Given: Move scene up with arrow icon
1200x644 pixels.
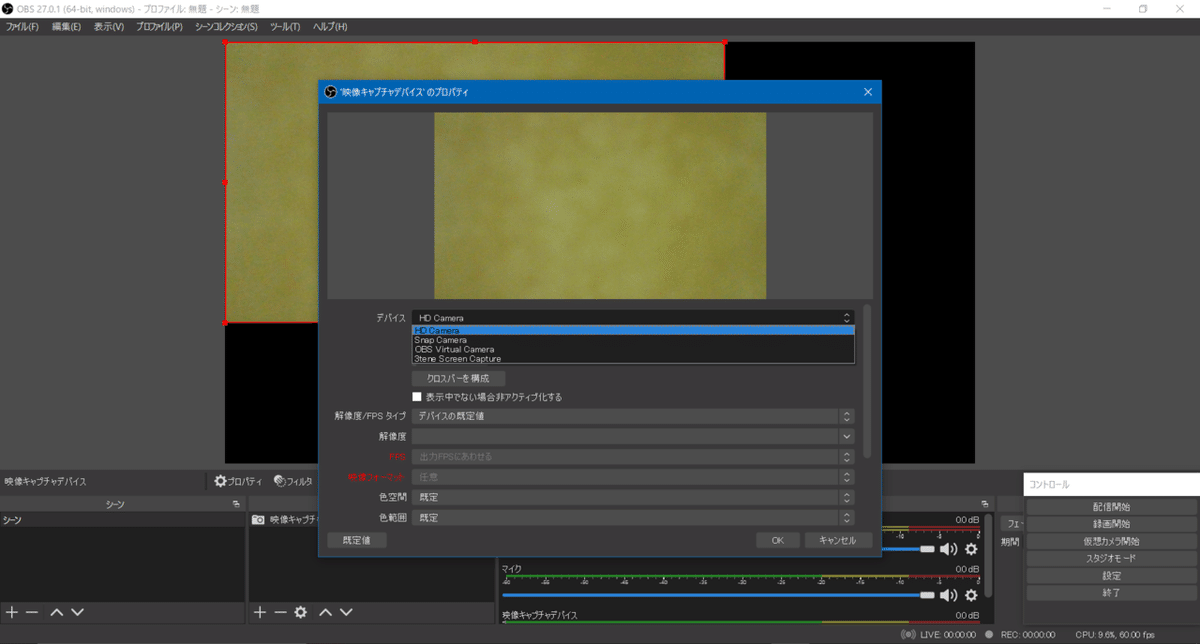Looking at the screenshot, I should click(57, 612).
